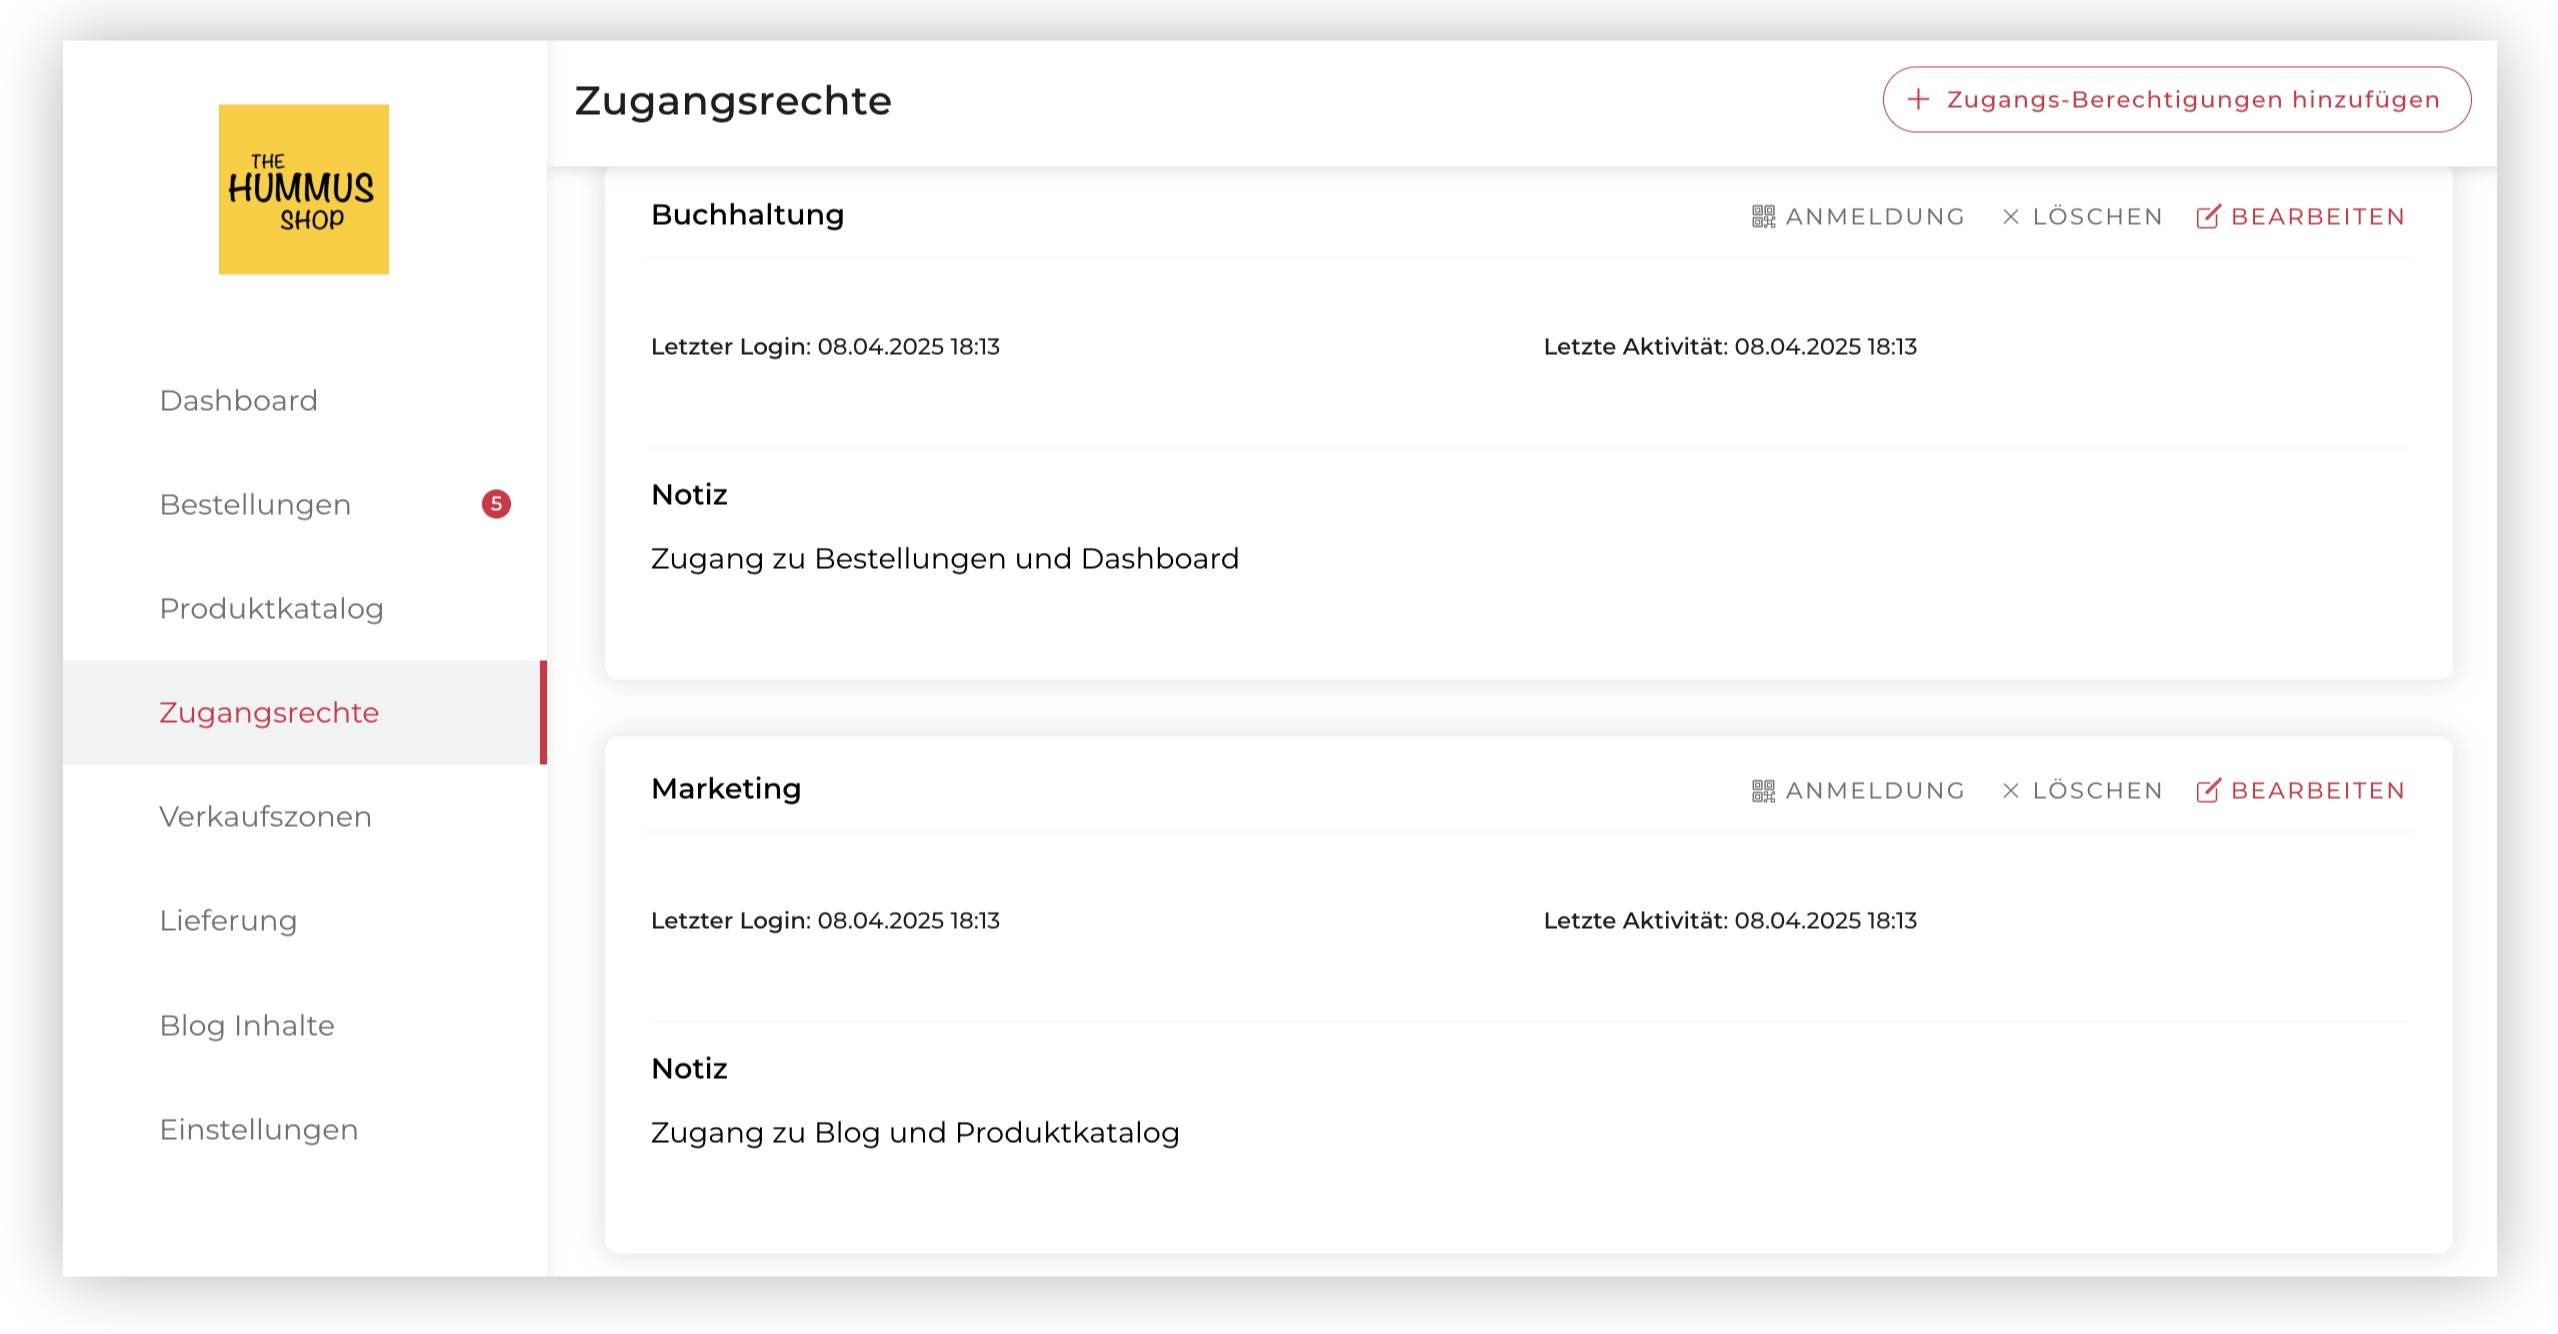The height and width of the screenshot is (1334, 2558).
Task: Go to Bestellungen section
Action: 255,505
